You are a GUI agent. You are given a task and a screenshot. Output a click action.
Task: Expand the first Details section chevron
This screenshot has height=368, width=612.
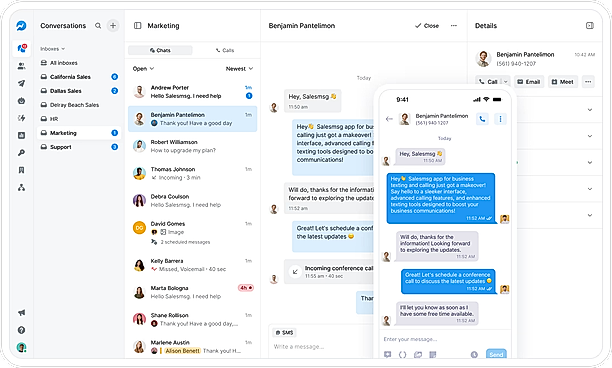pyautogui.click(x=590, y=110)
